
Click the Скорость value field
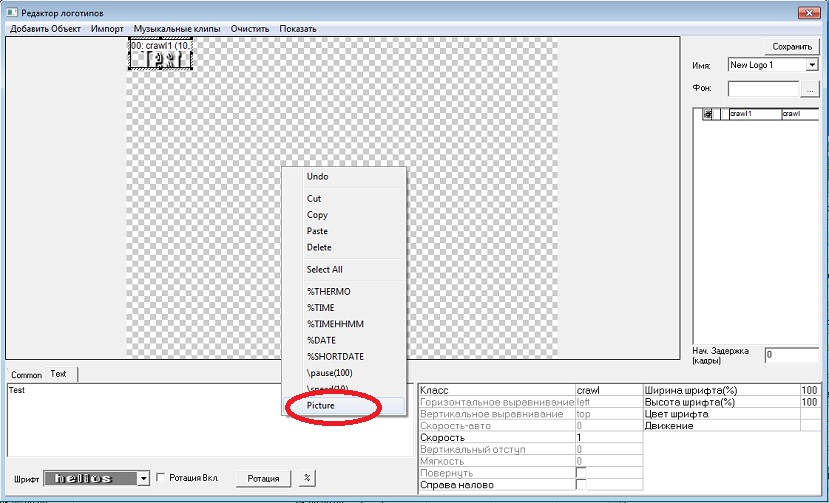pos(607,438)
